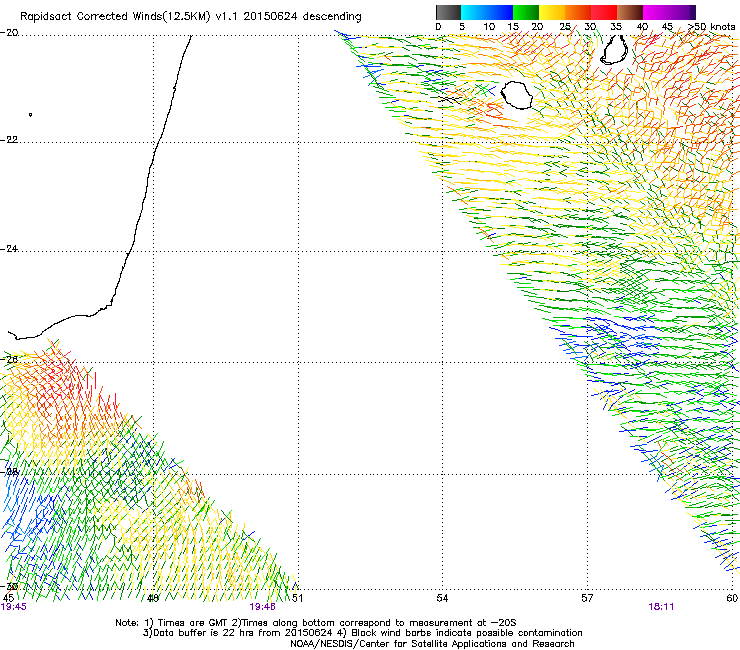Click the 51 longitude axis label
Viewport: 740px width, 650px height.
[x=297, y=598]
